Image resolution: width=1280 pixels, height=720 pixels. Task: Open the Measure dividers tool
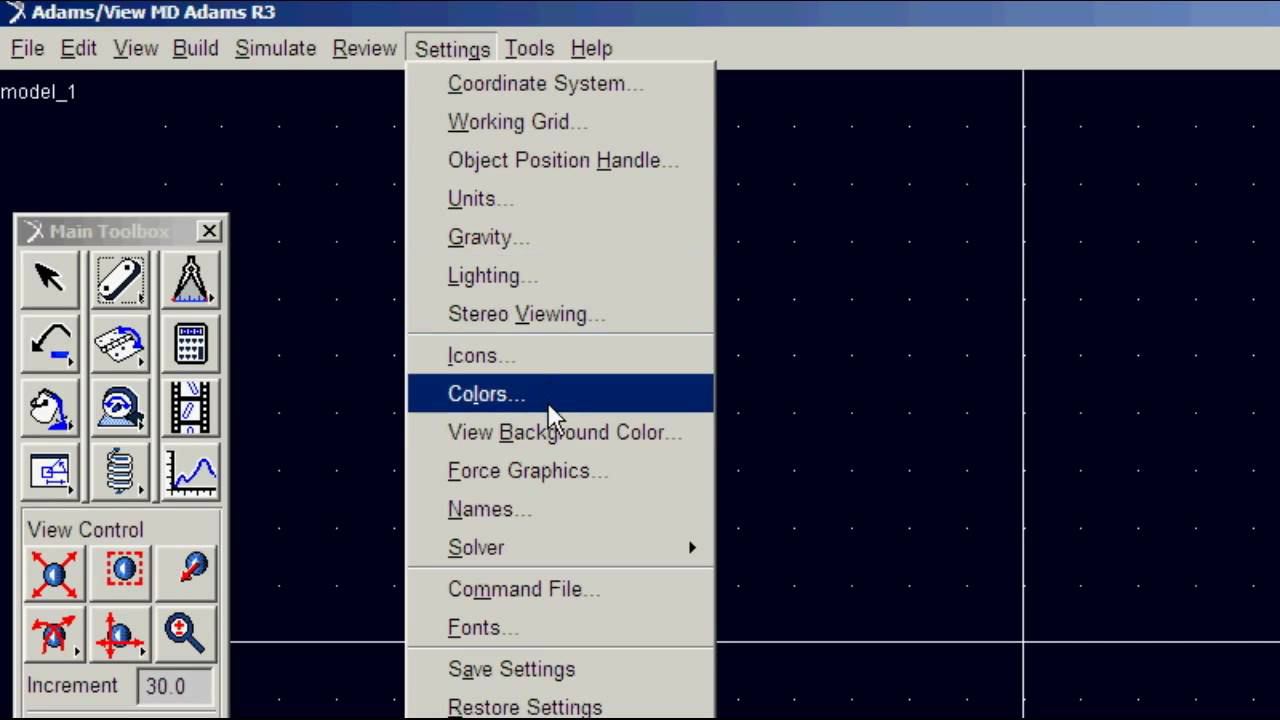(190, 279)
